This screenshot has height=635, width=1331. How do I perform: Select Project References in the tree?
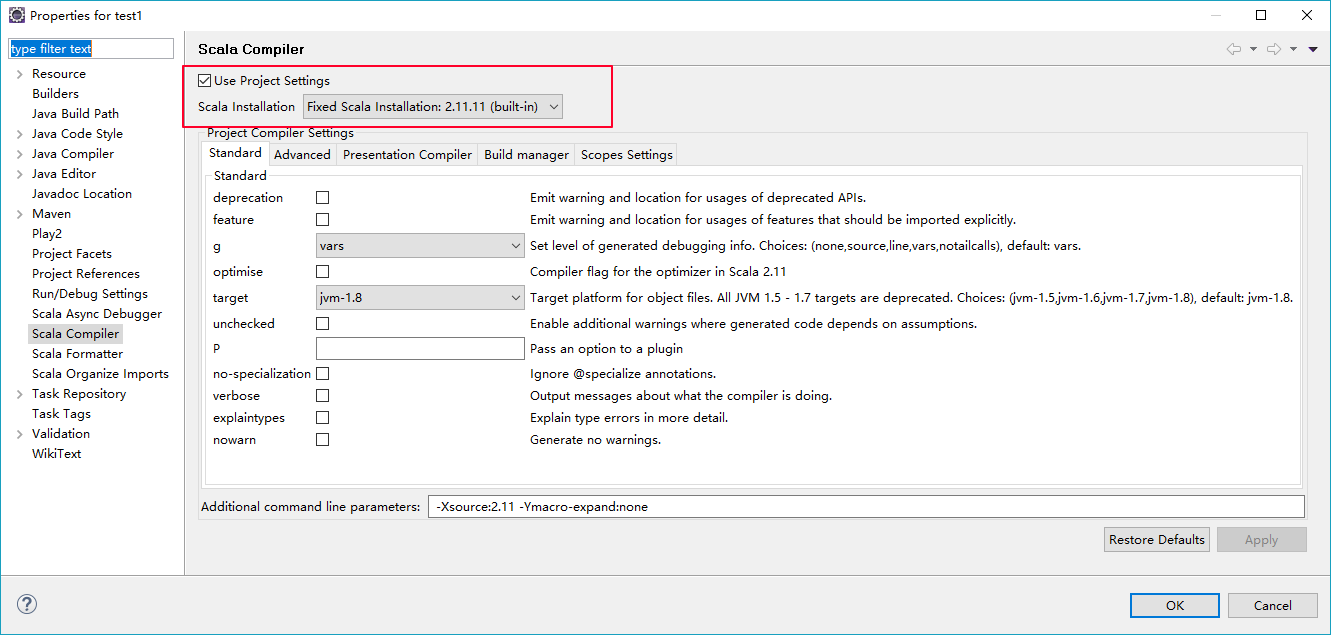[86, 274]
